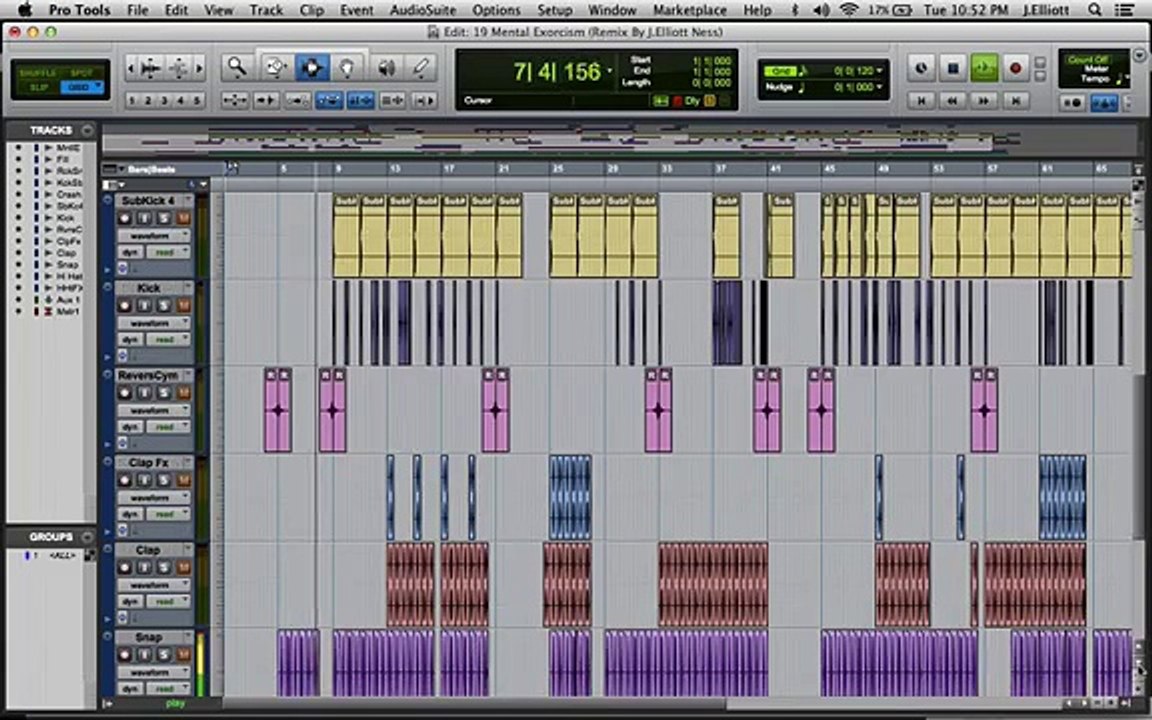Viewport: 1152px width, 720px height.
Task: Select the Grabber hand tool
Action: click(347, 68)
